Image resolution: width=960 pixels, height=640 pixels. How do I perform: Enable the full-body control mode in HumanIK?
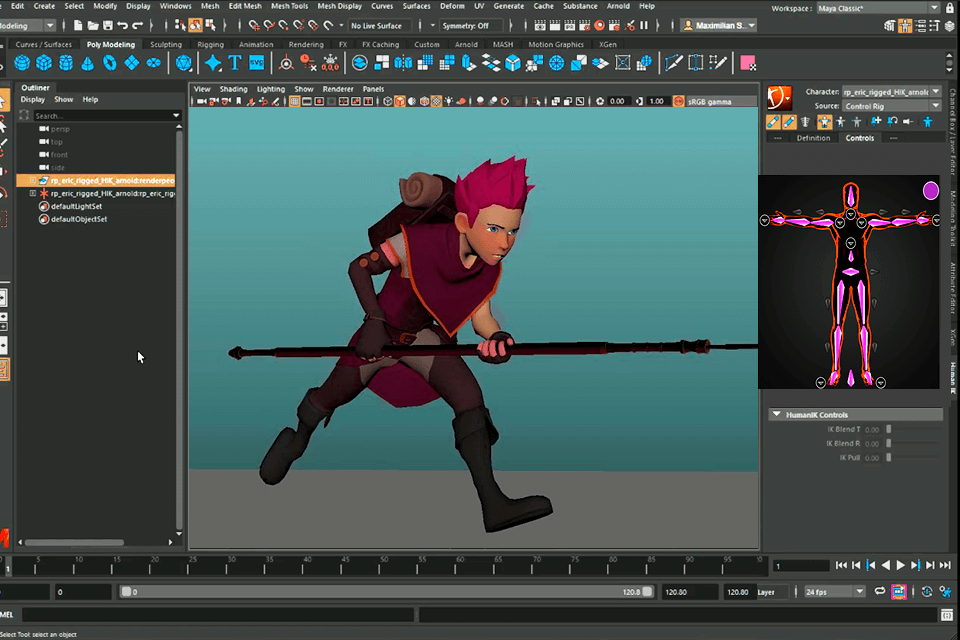(824, 122)
